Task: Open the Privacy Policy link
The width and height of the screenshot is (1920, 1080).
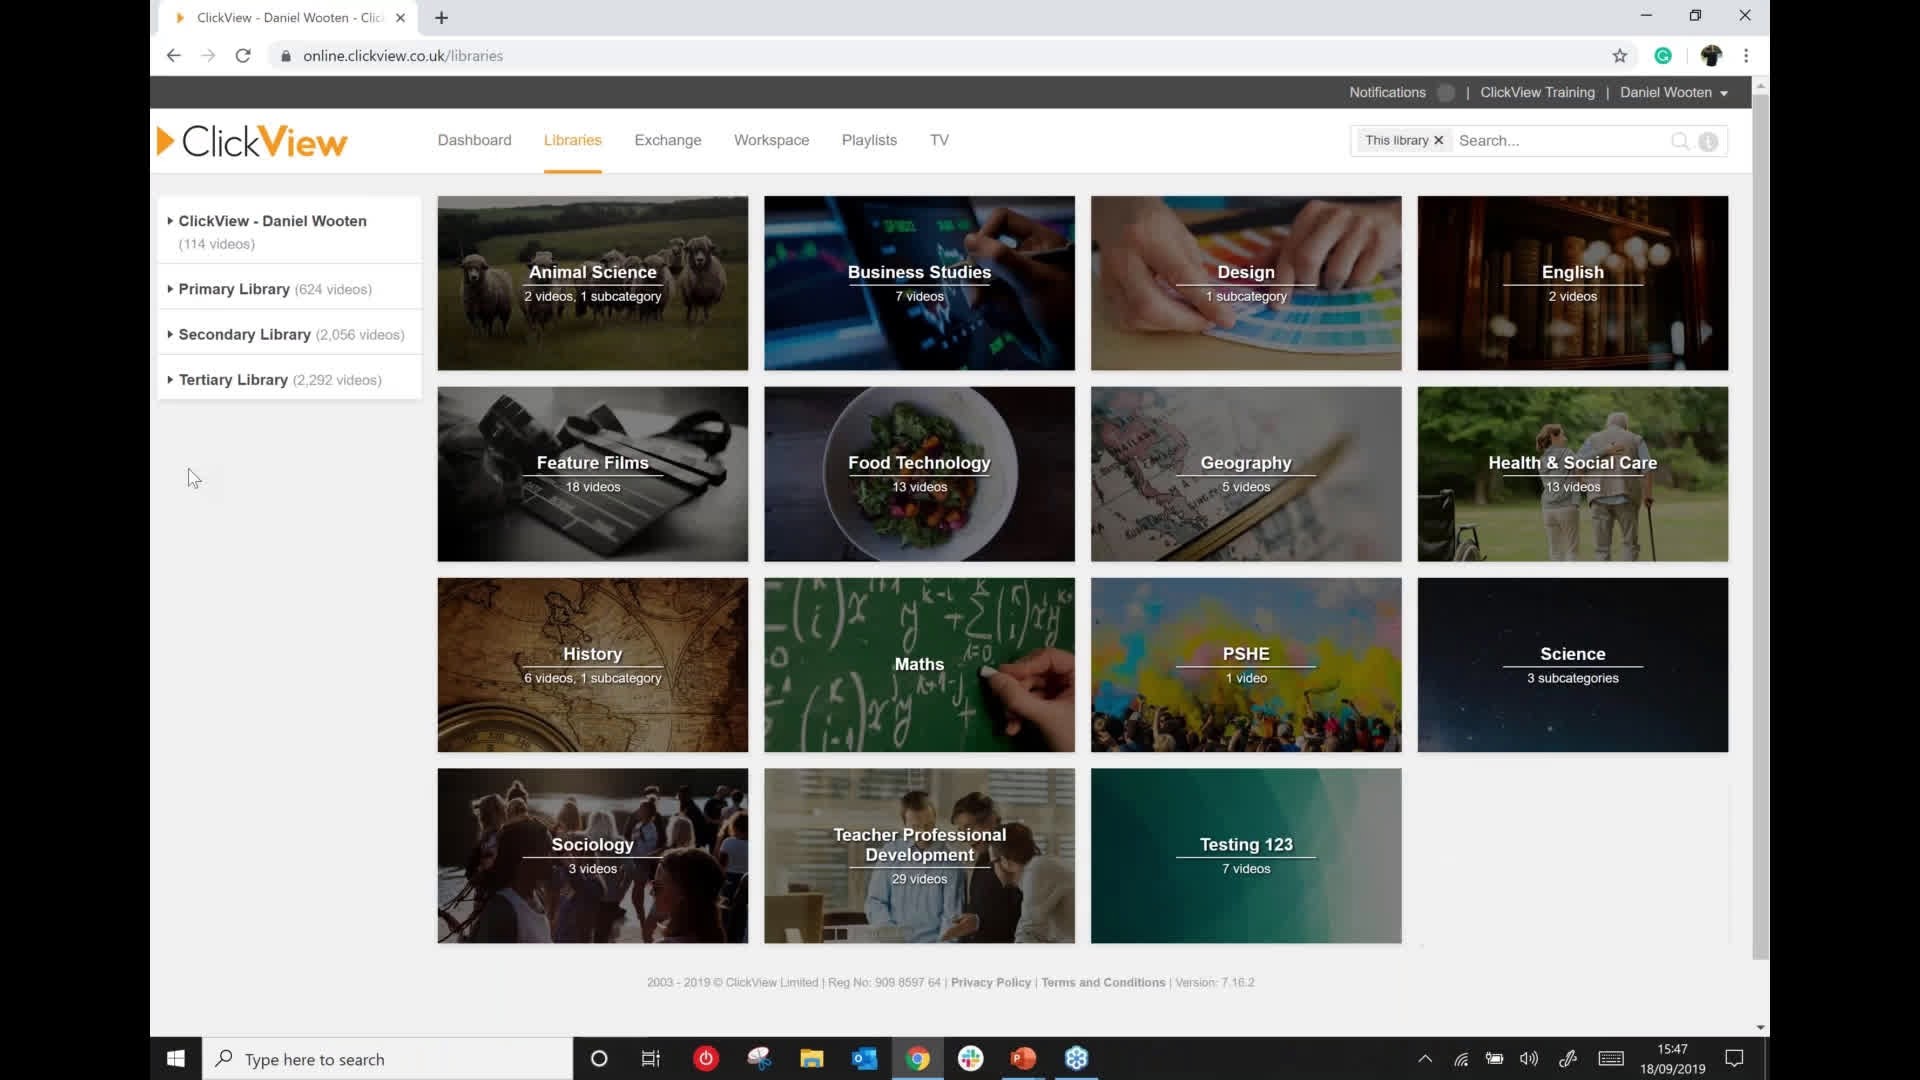Action: click(x=990, y=982)
